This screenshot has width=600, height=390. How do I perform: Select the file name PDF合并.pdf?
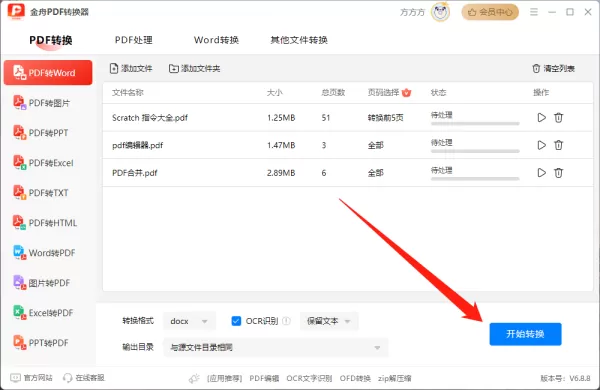point(134,173)
